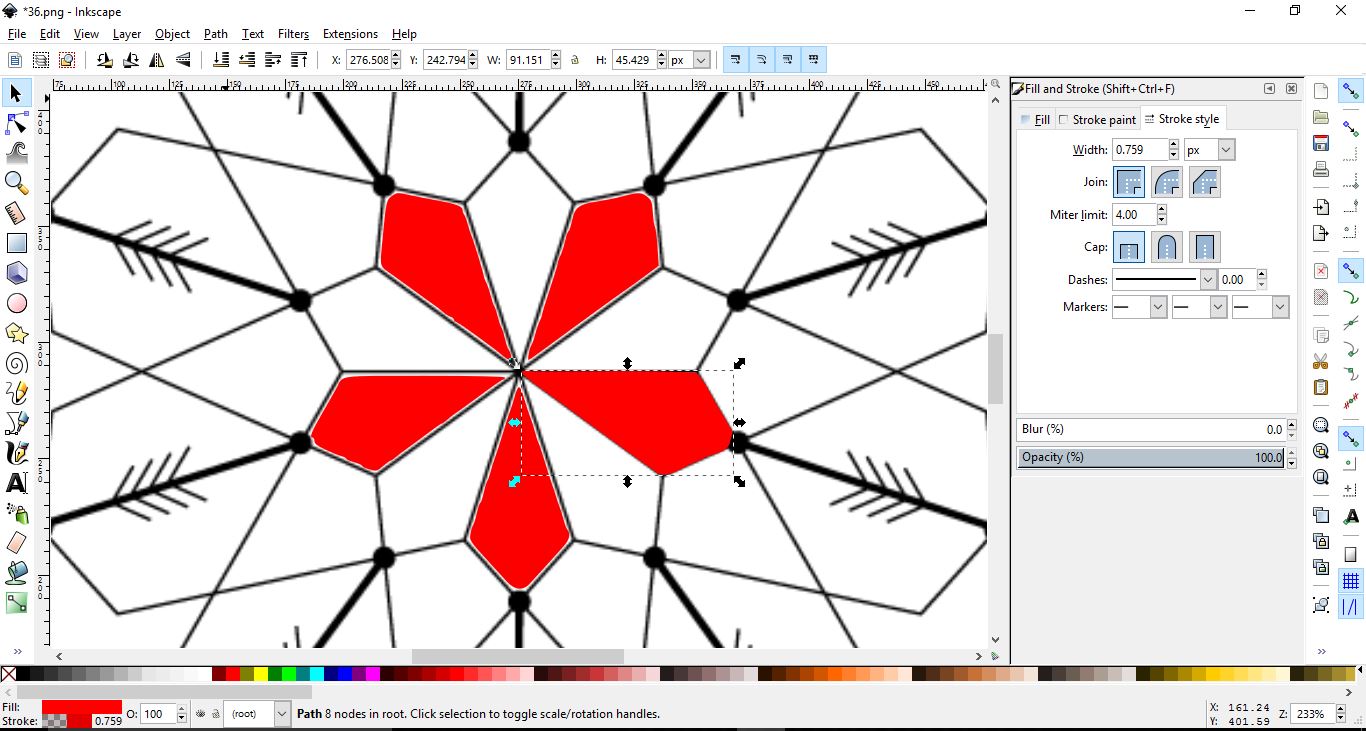Select the Spray tool

coord(16,513)
